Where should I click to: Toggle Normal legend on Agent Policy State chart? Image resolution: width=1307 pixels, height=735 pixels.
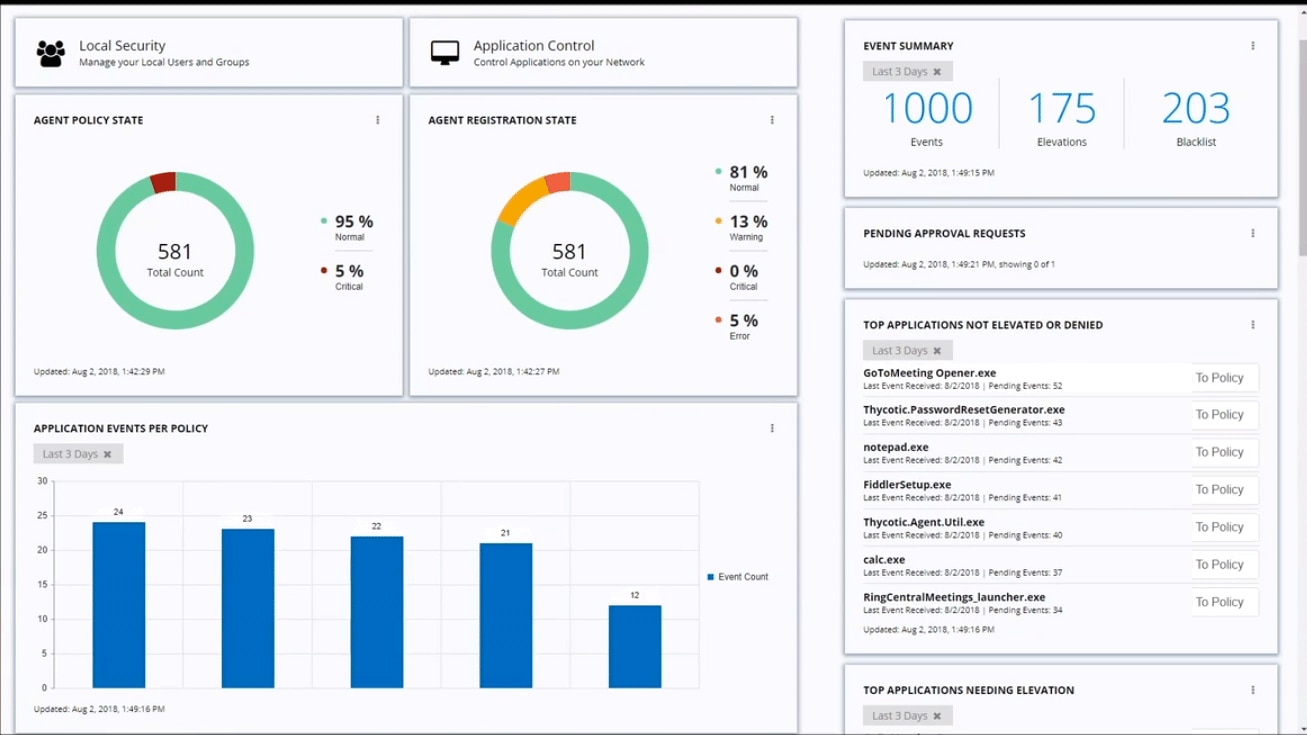[x=347, y=226]
